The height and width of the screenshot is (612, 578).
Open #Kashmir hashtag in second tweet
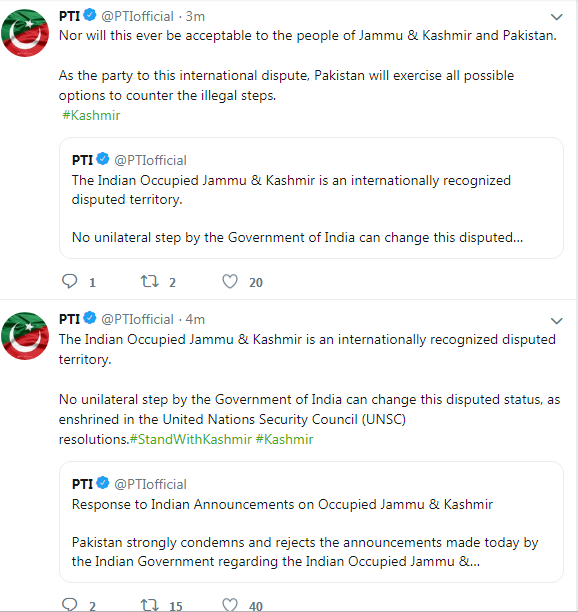point(285,439)
